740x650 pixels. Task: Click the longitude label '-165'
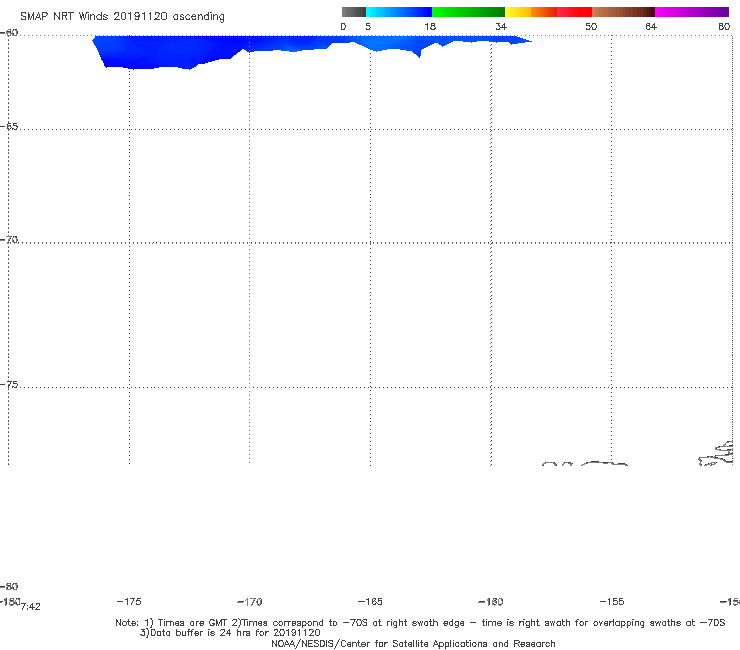(370, 601)
